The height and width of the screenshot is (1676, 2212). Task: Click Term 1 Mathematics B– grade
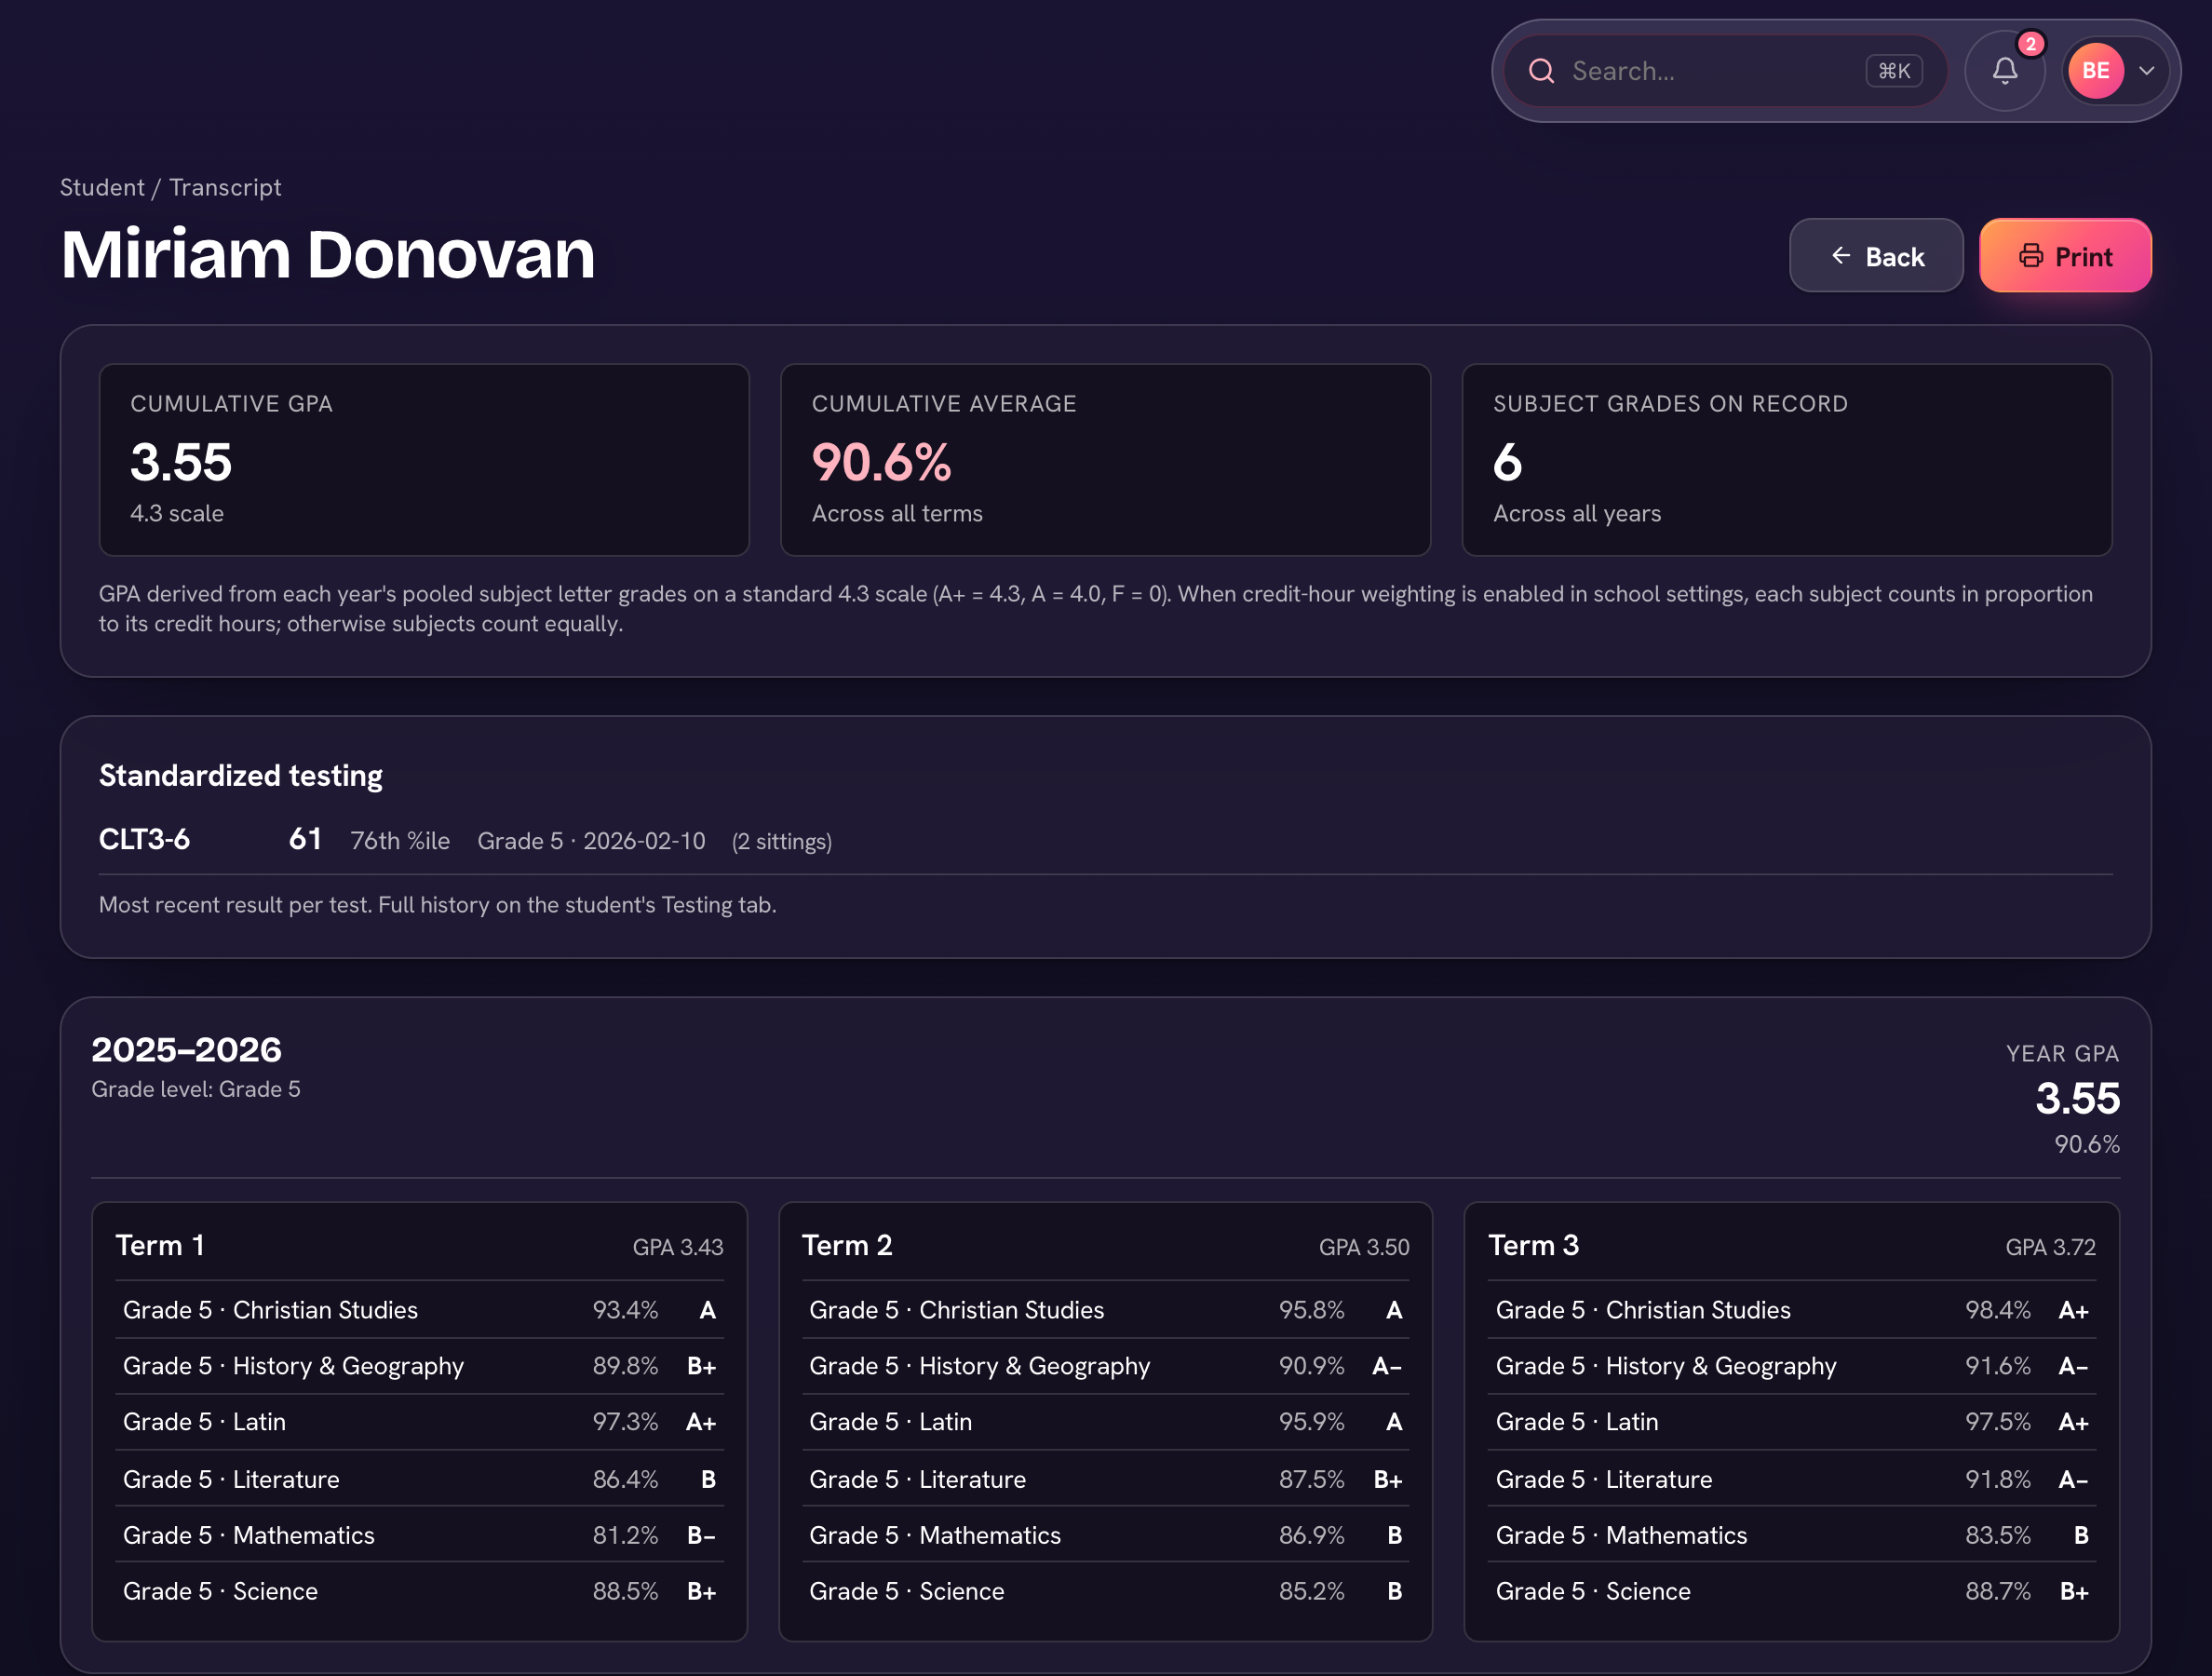701,1535
